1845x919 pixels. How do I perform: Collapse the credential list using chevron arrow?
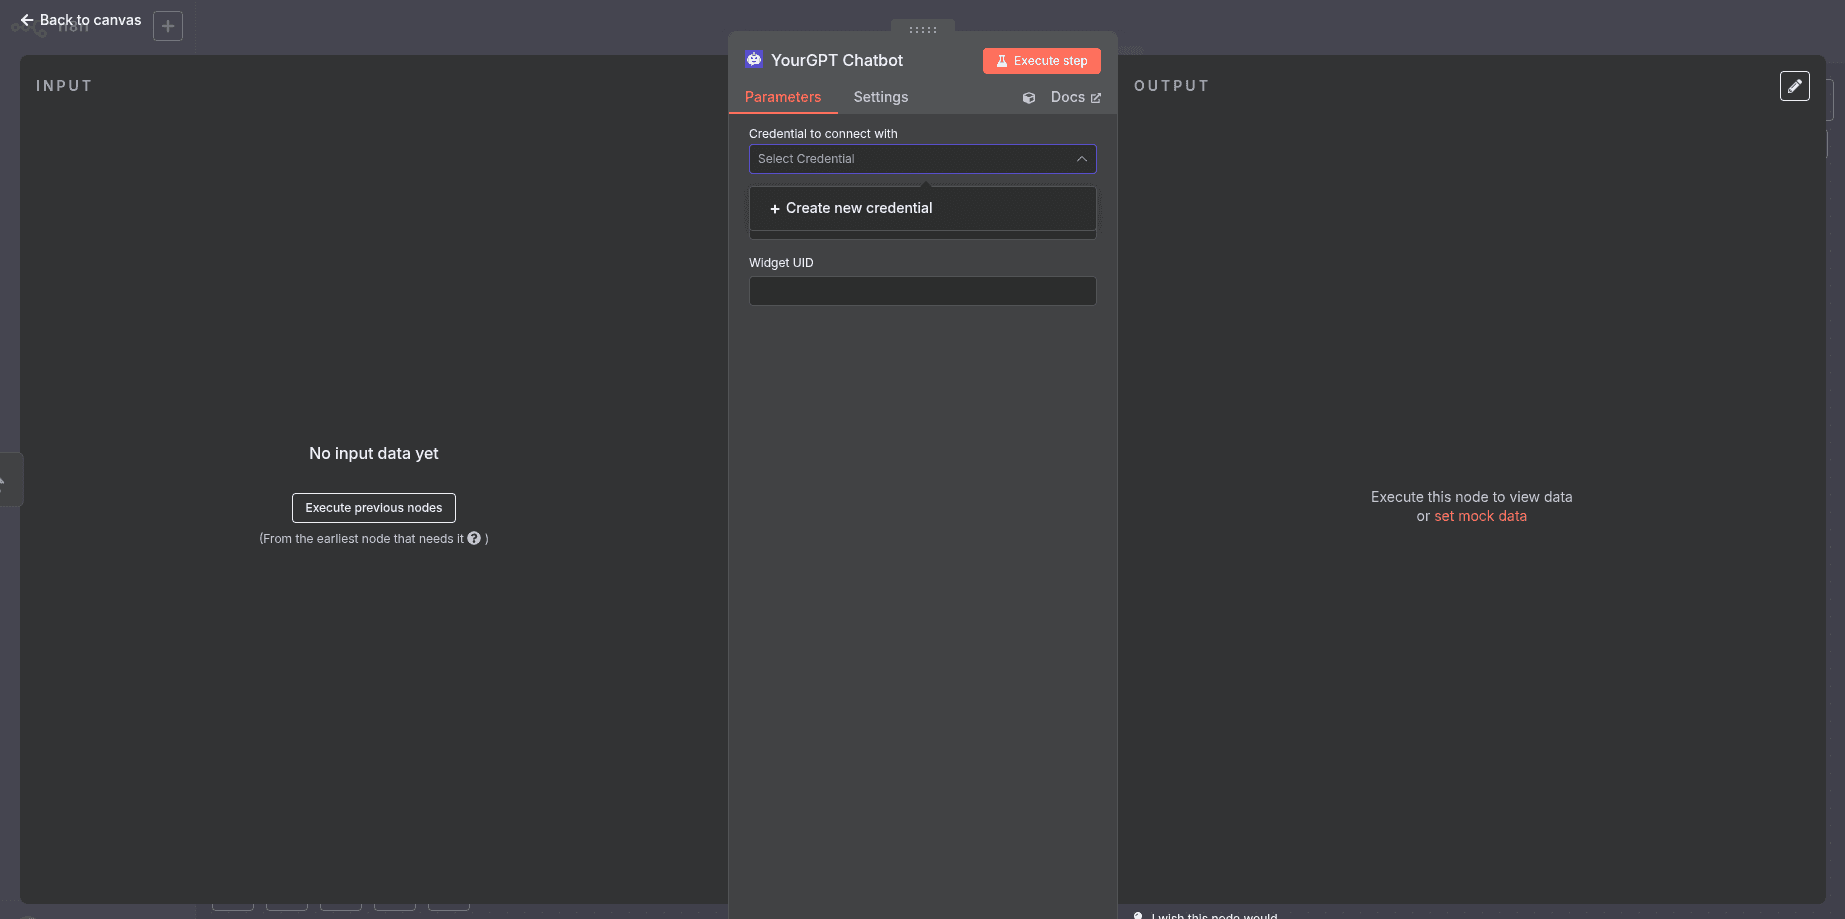[1081, 159]
